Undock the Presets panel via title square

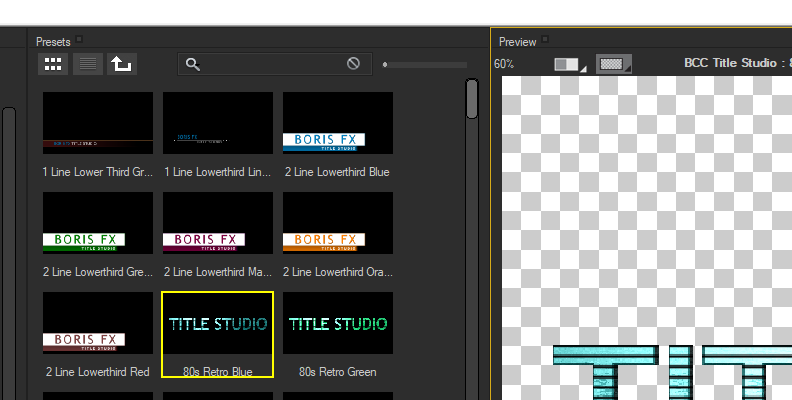click(x=80, y=41)
